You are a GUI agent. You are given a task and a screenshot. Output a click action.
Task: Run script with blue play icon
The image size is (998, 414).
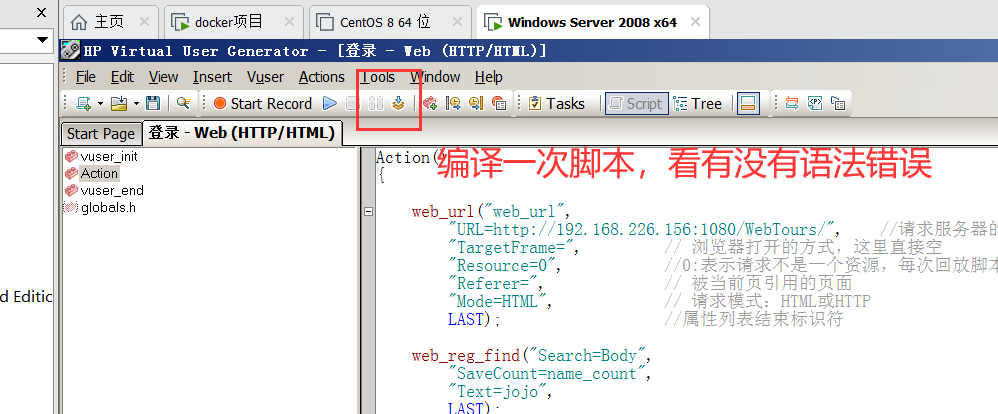330,103
